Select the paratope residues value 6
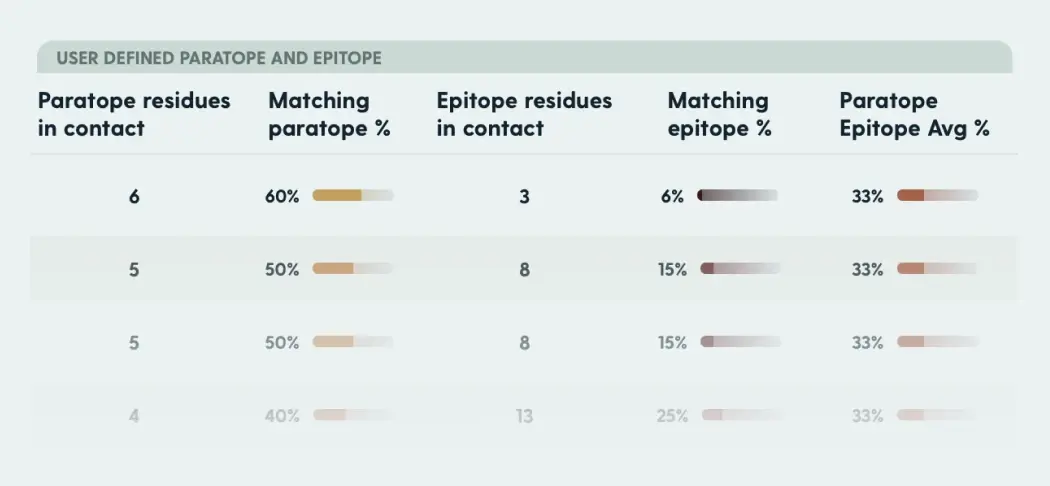Screen dimensions: 1050x486 tap(134, 197)
